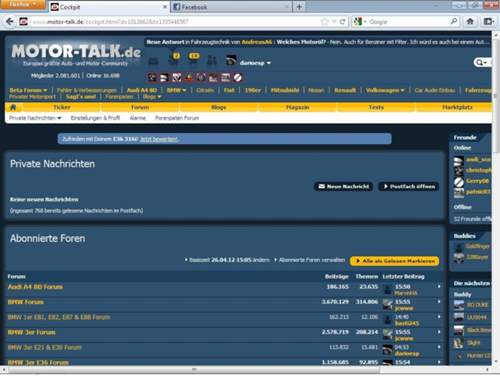Image resolution: width=500 pixels, height=390 pixels.
Task: Expand Beta Forum dropdown menu
Action: [45, 90]
